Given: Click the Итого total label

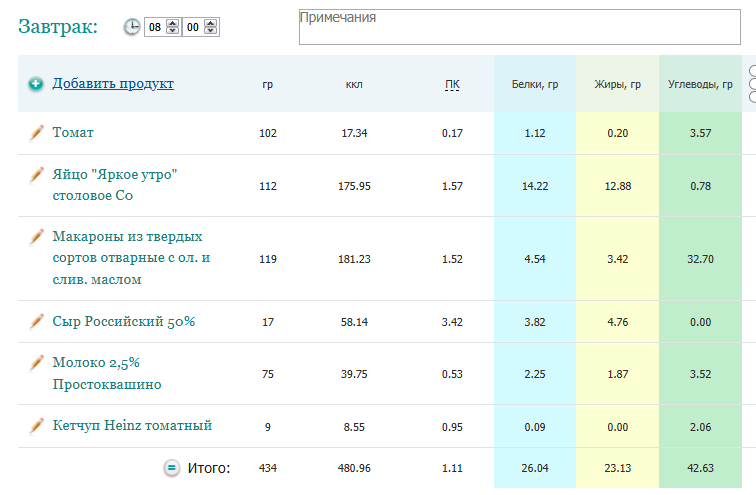Looking at the screenshot, I should click(x=209, y=468).
